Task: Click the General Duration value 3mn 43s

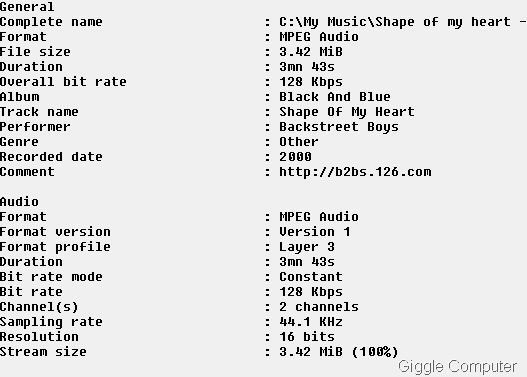Action: point(307,67)
